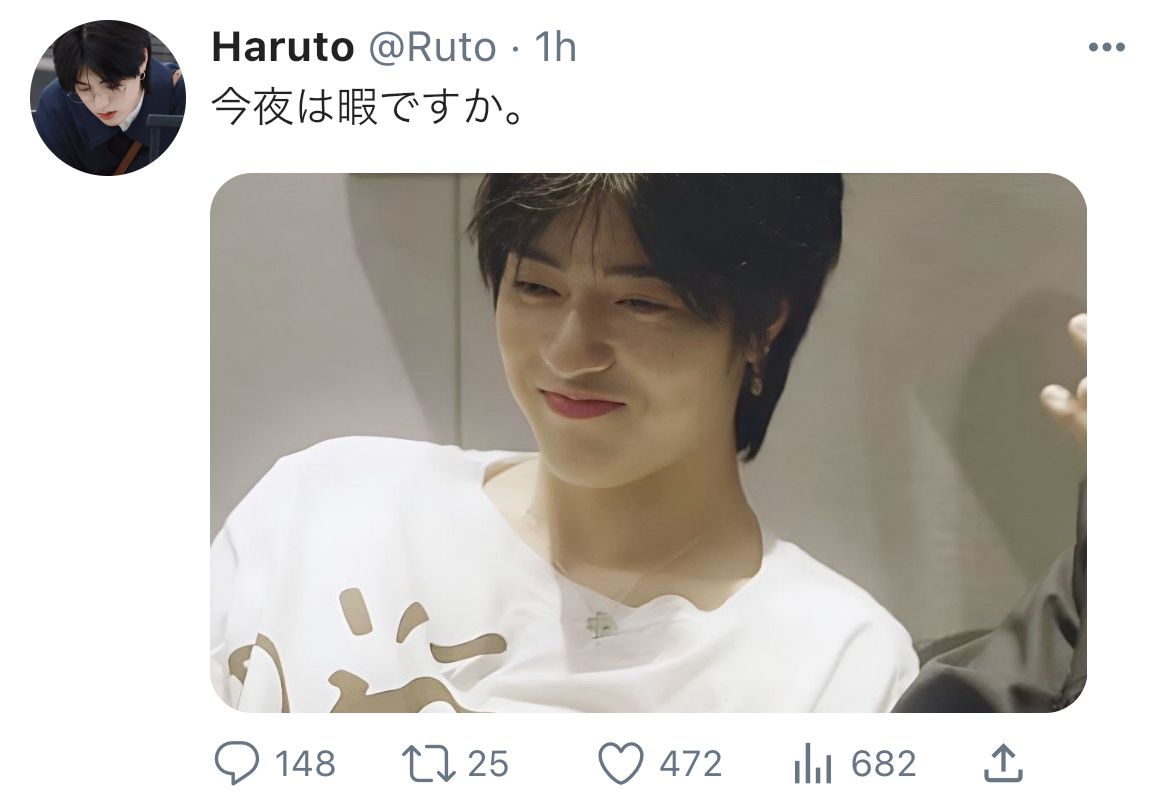
Task: Click the 25 retweets count
Action: click(x=488, y=764)
